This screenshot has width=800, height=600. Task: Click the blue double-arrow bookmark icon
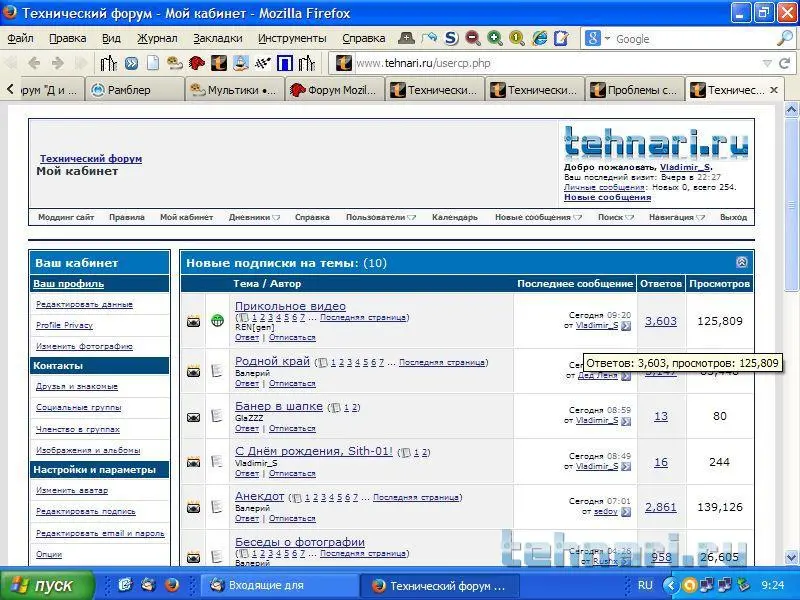point(132,63)
